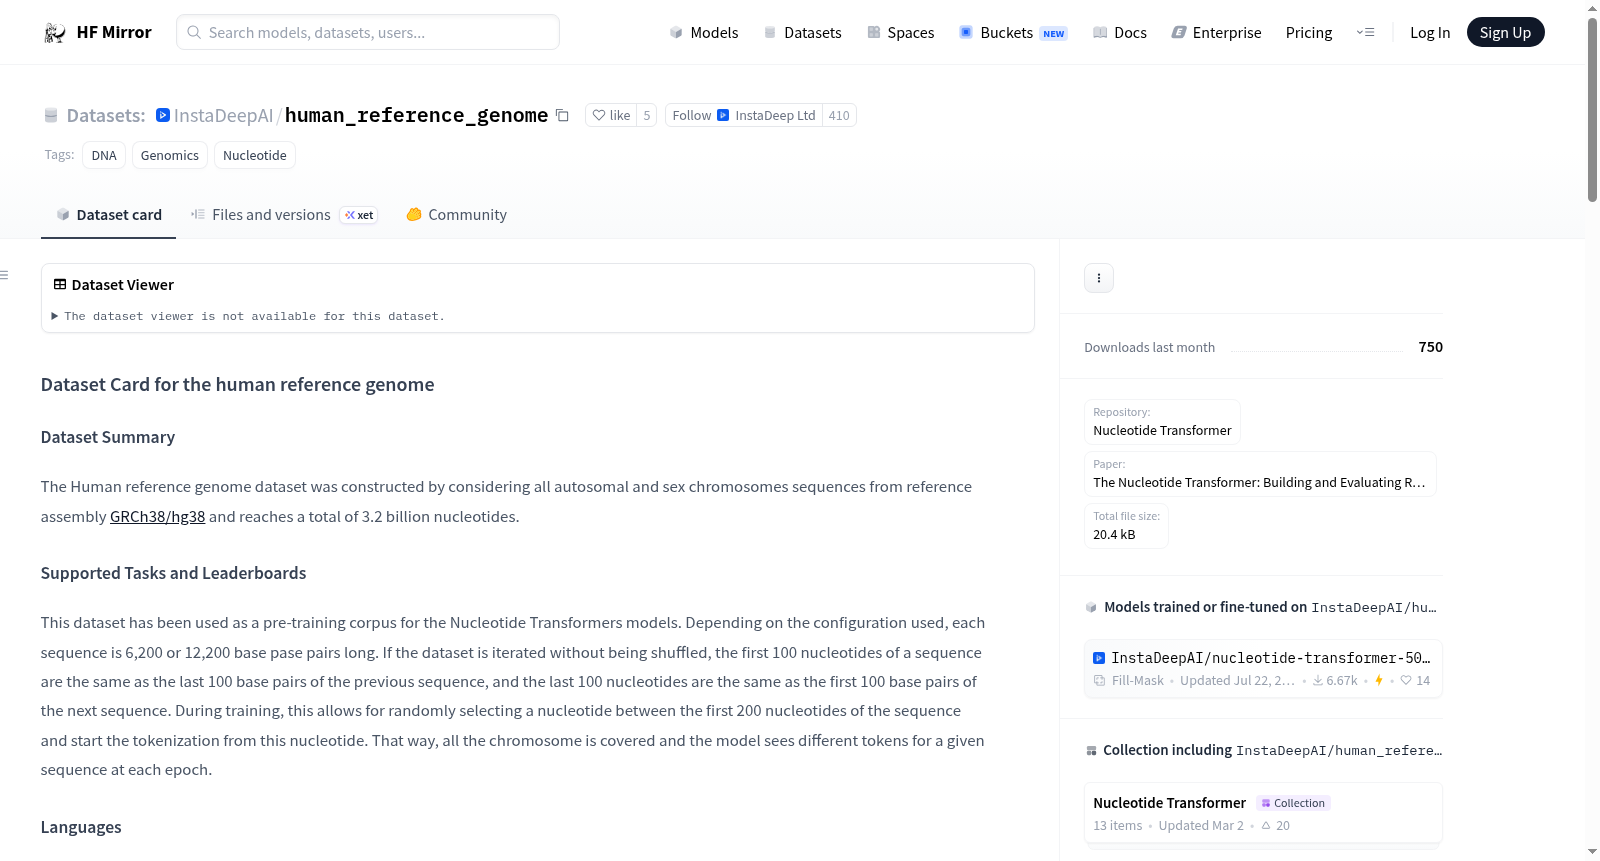Switch to the Dataset card tab
The height and width of the screenshot is (861, 1600).
tap(108, 215)
